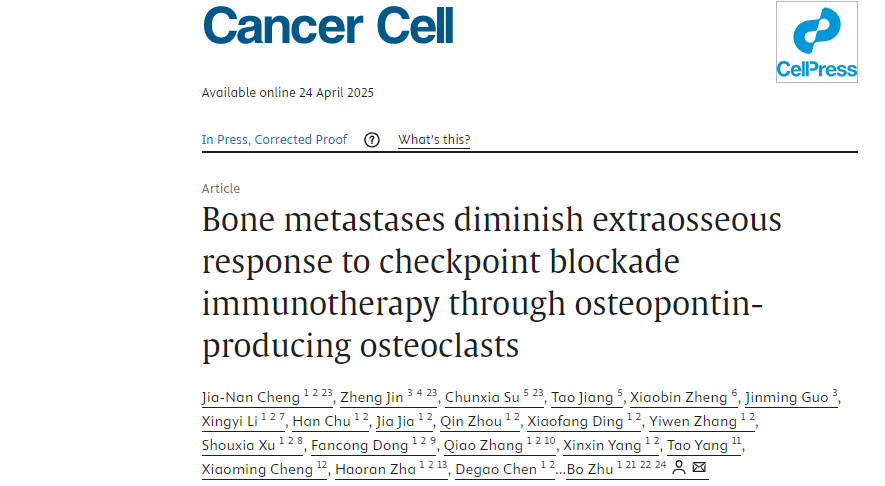The image size is (885, 486).
Task: Open the "What's this?" explanation
Action: click(434, 140)
